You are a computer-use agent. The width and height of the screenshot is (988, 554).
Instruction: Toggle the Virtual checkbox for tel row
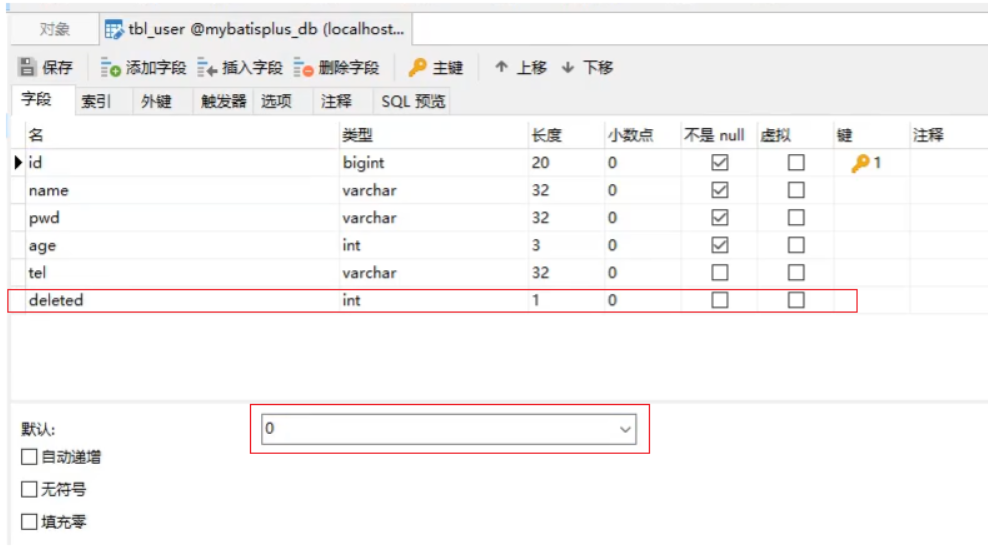[x=796, y=273]
